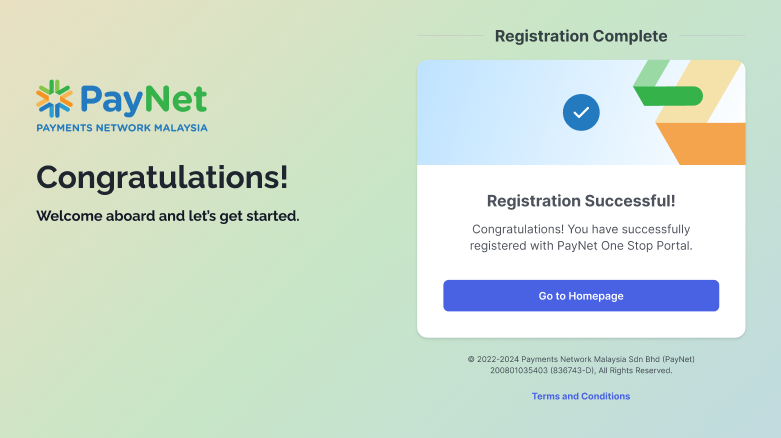Click the green ribbon graphic in banner
The image size is (781, 438).
670,96
